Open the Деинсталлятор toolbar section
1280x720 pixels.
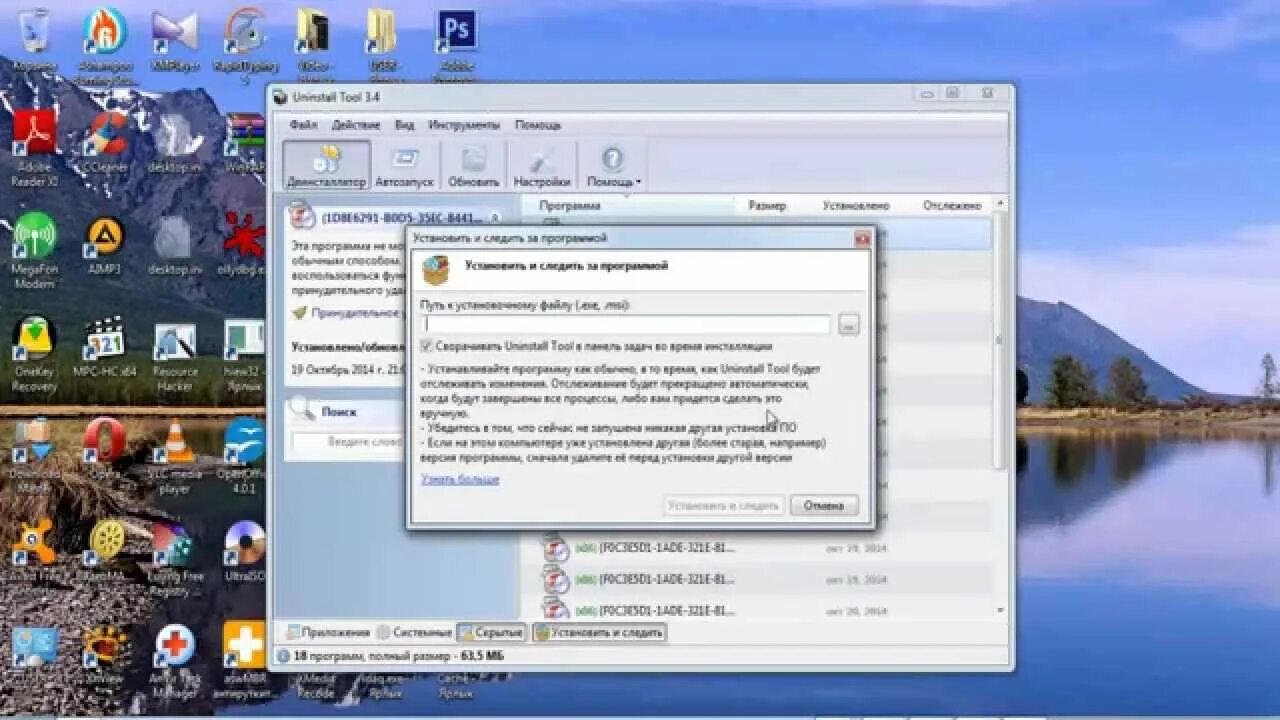click(x=326, y=165)
